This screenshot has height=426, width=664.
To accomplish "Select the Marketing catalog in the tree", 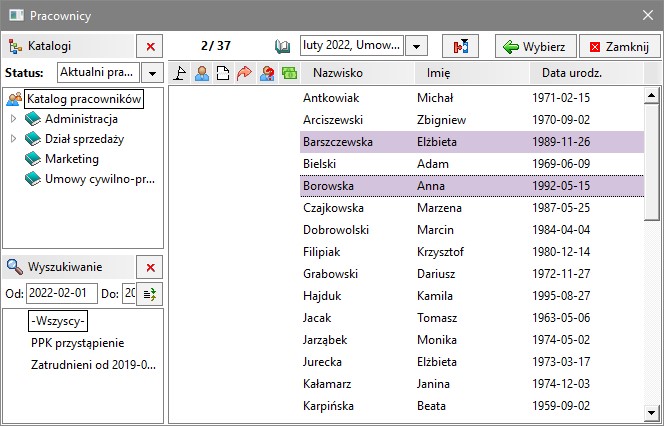I will (x=71, y=159).
